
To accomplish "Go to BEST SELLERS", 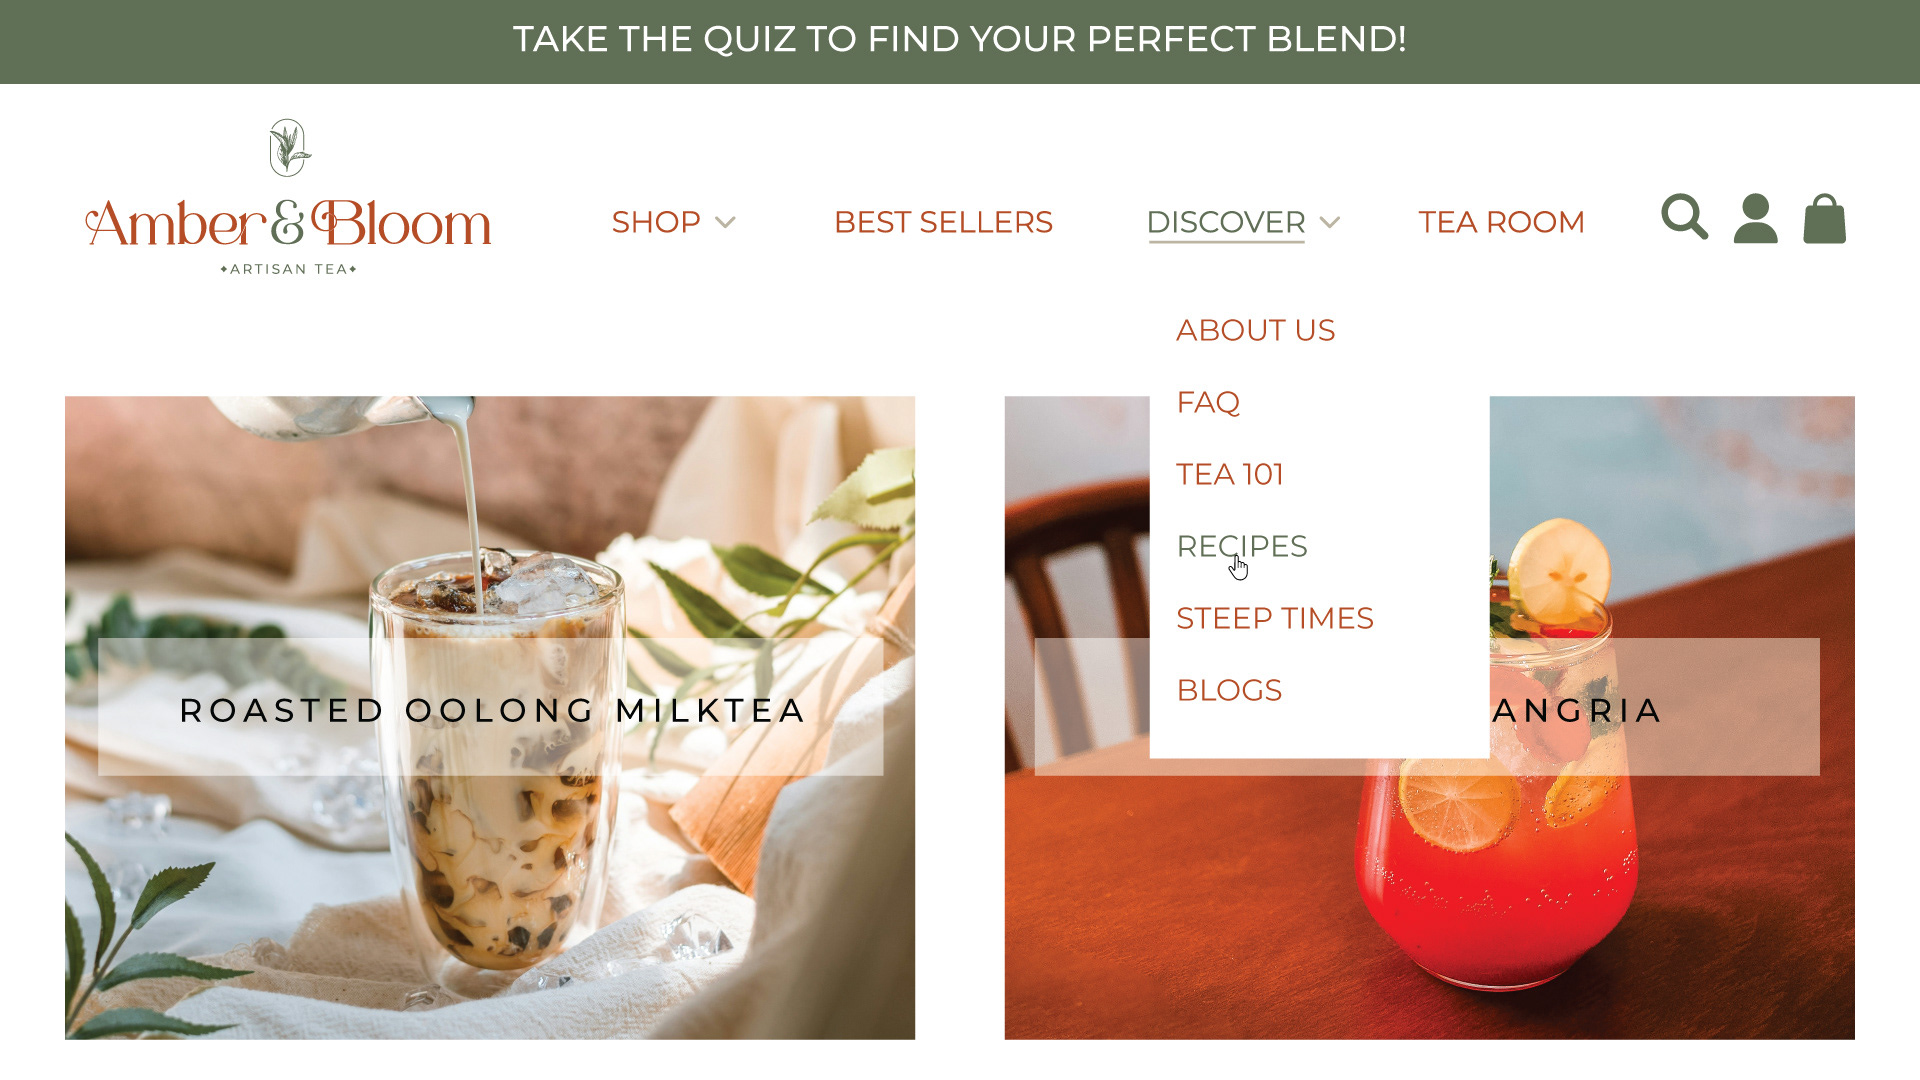I will (943, 222).
